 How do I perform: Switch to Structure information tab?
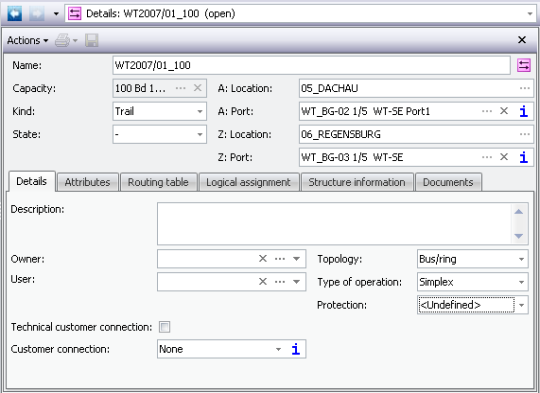[357, 182]
